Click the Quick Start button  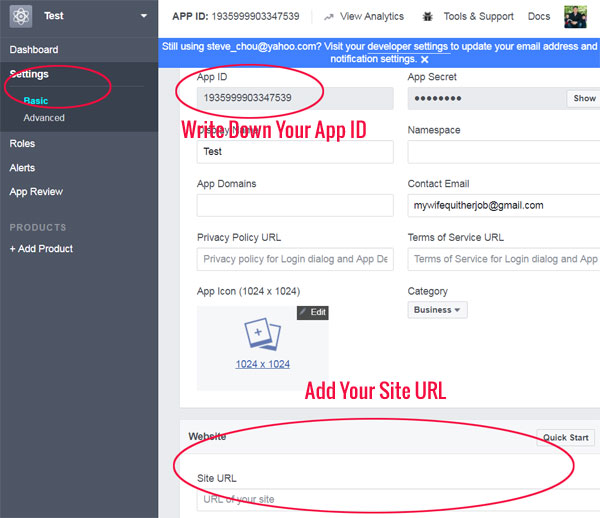[x=566, y=438]
